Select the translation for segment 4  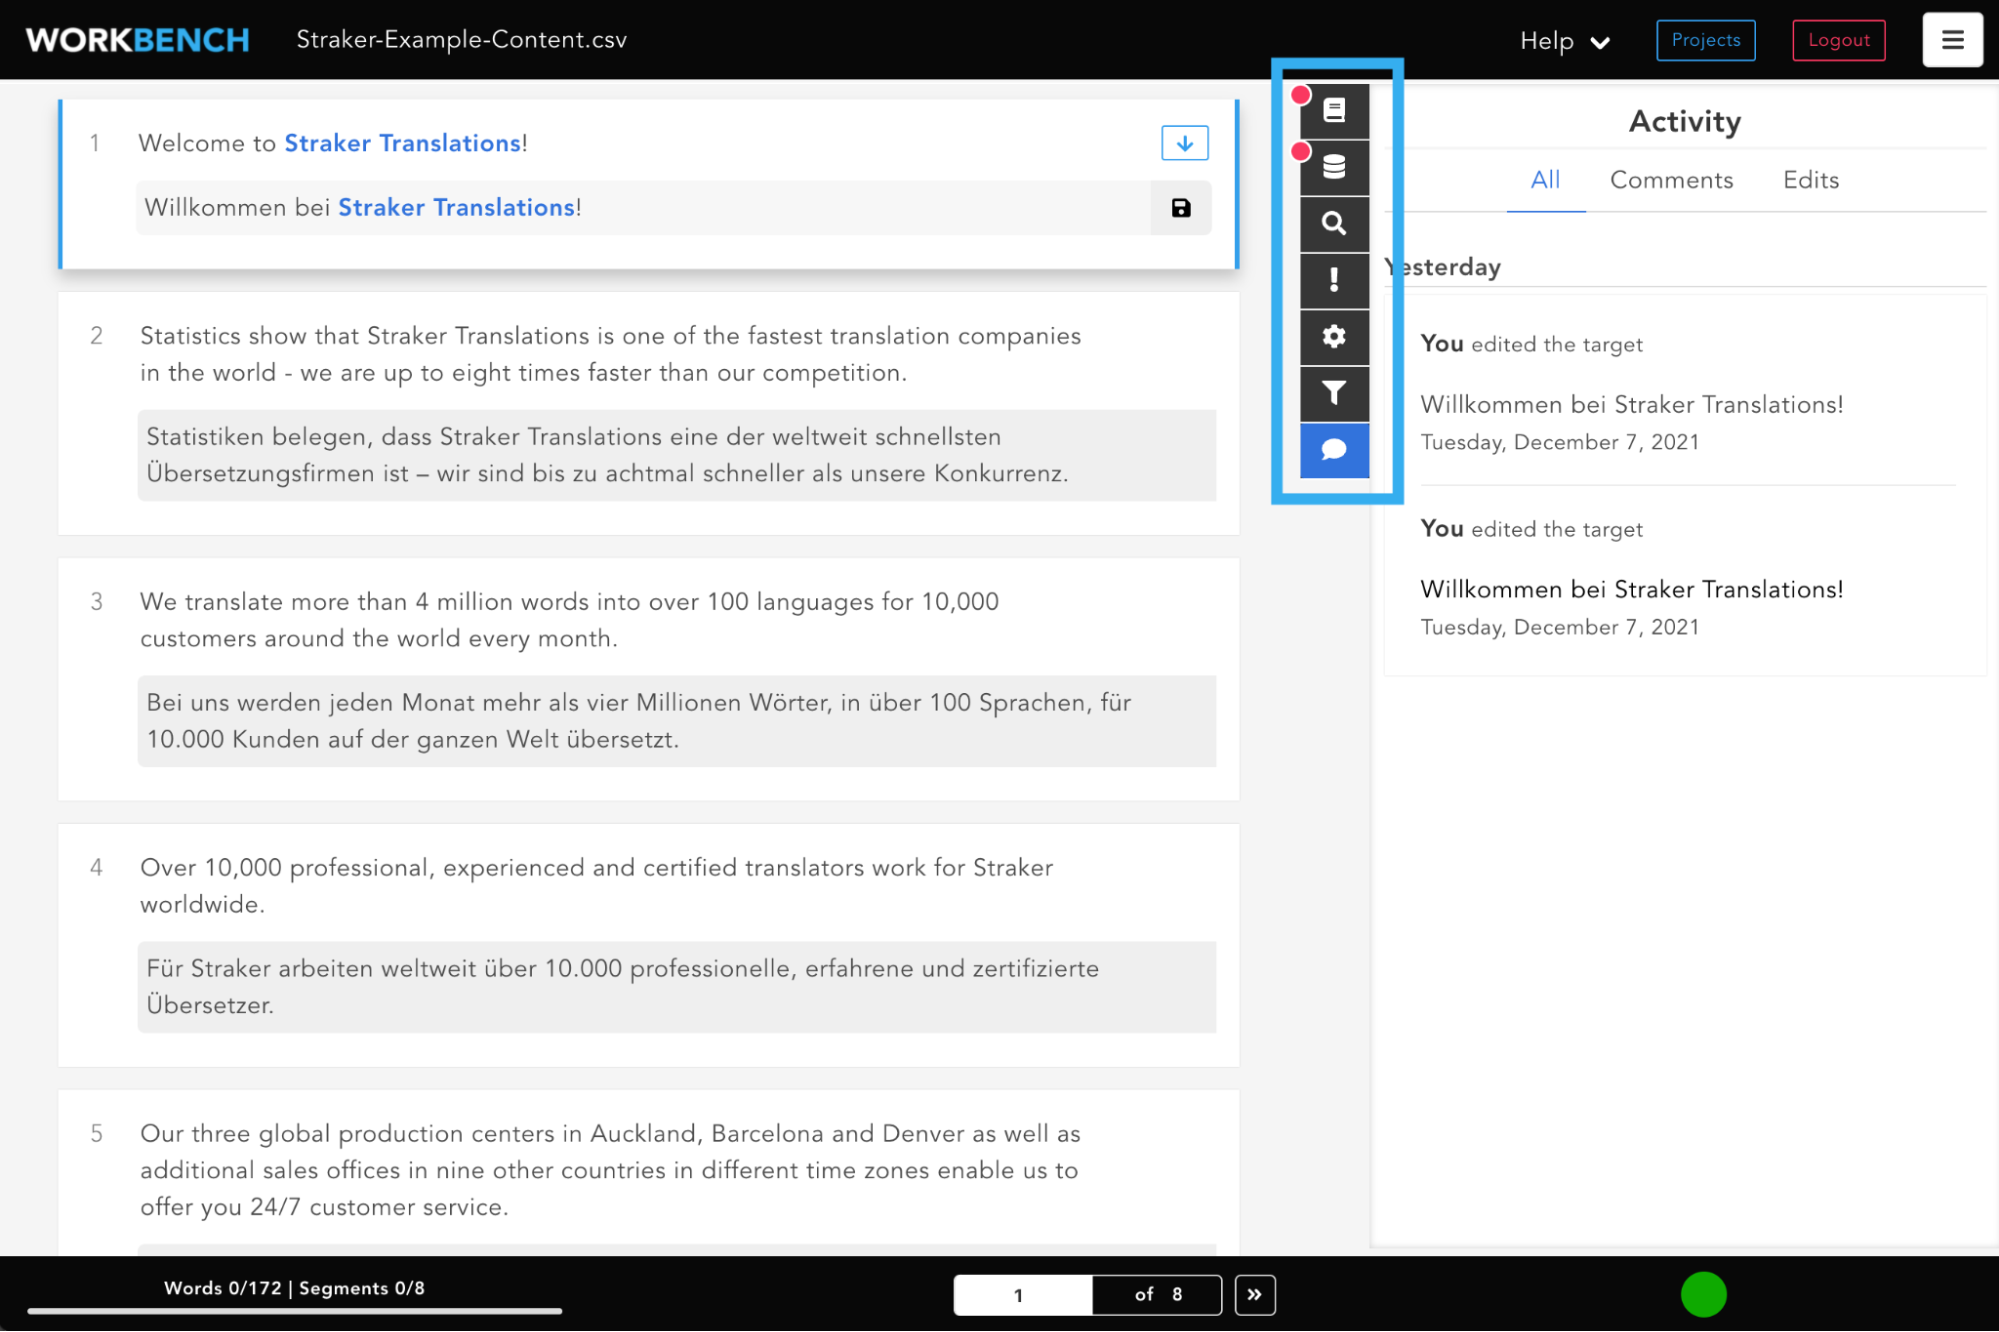pos(677,987)
